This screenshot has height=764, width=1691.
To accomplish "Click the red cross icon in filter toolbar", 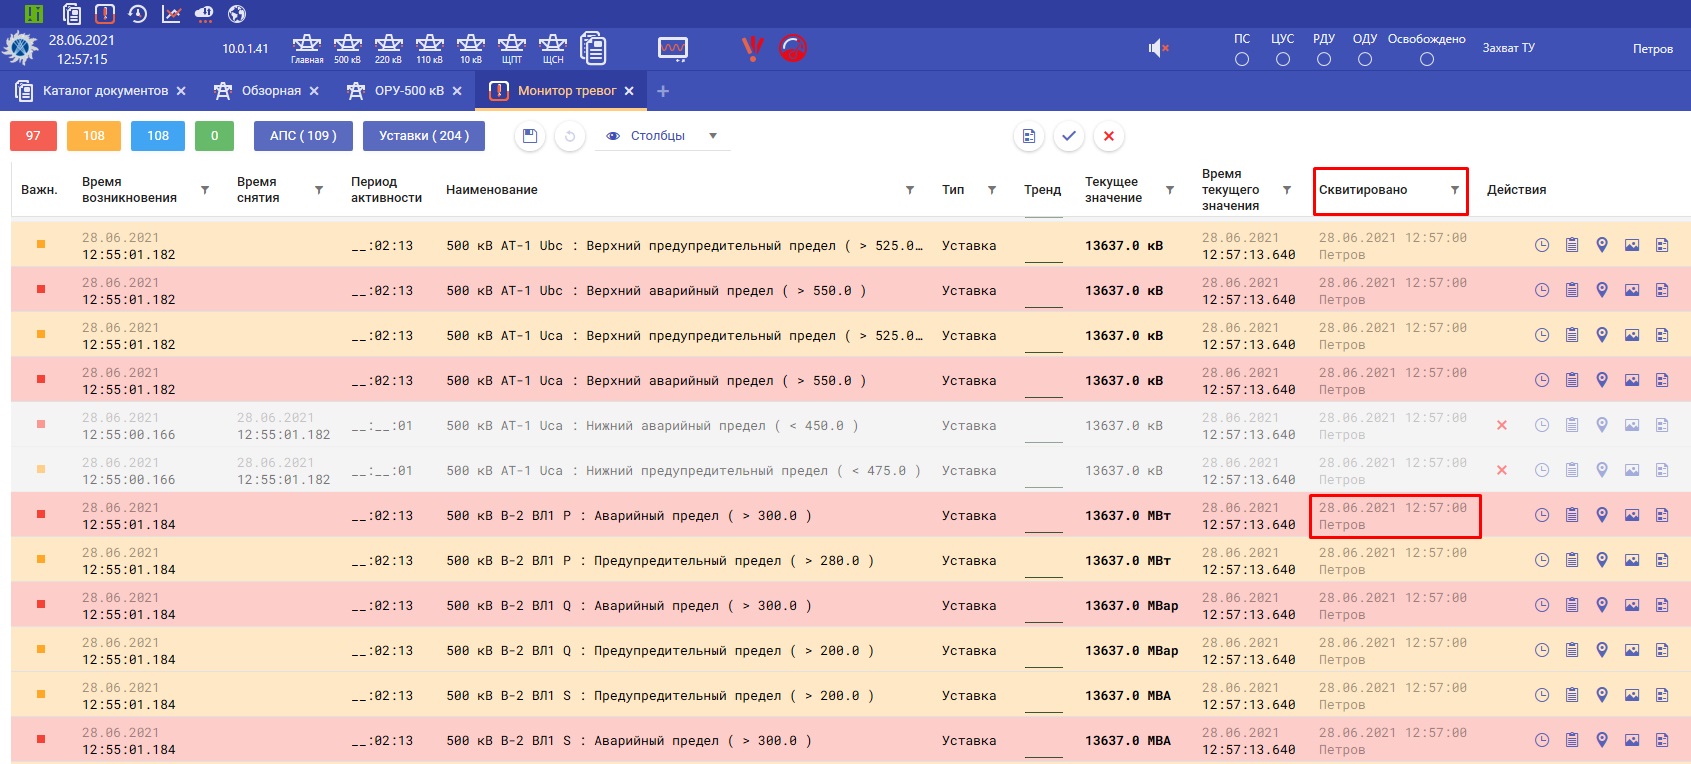I will [x=1108, y=136].
